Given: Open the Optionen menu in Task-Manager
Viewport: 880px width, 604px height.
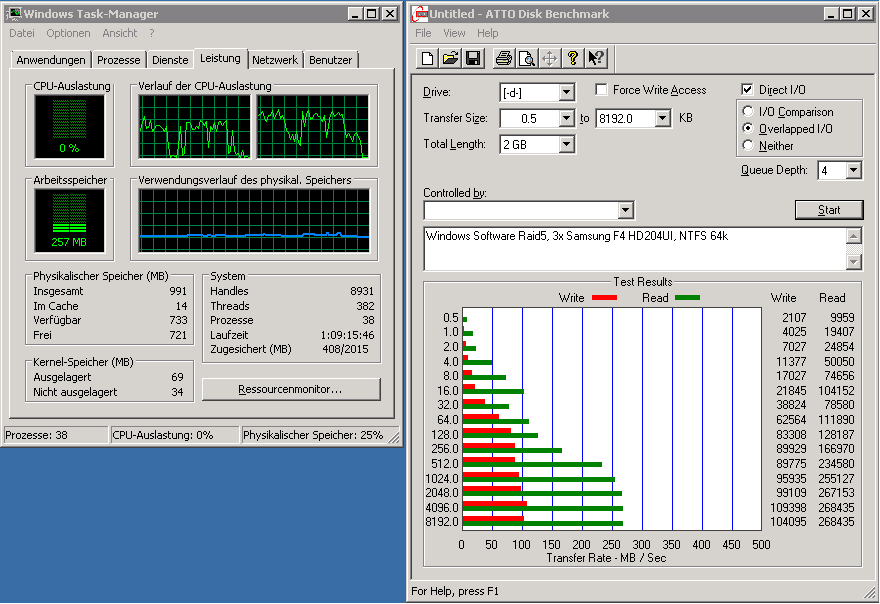Looking at the screenshot, I should tap(68, 33).
